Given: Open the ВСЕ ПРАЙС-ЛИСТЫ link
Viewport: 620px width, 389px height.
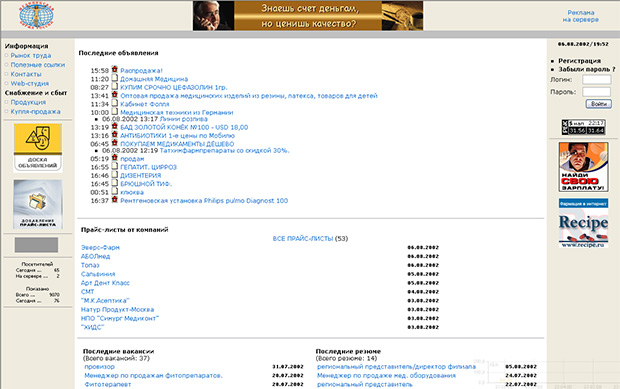Looking at the screenshot, I should (302, 238).
